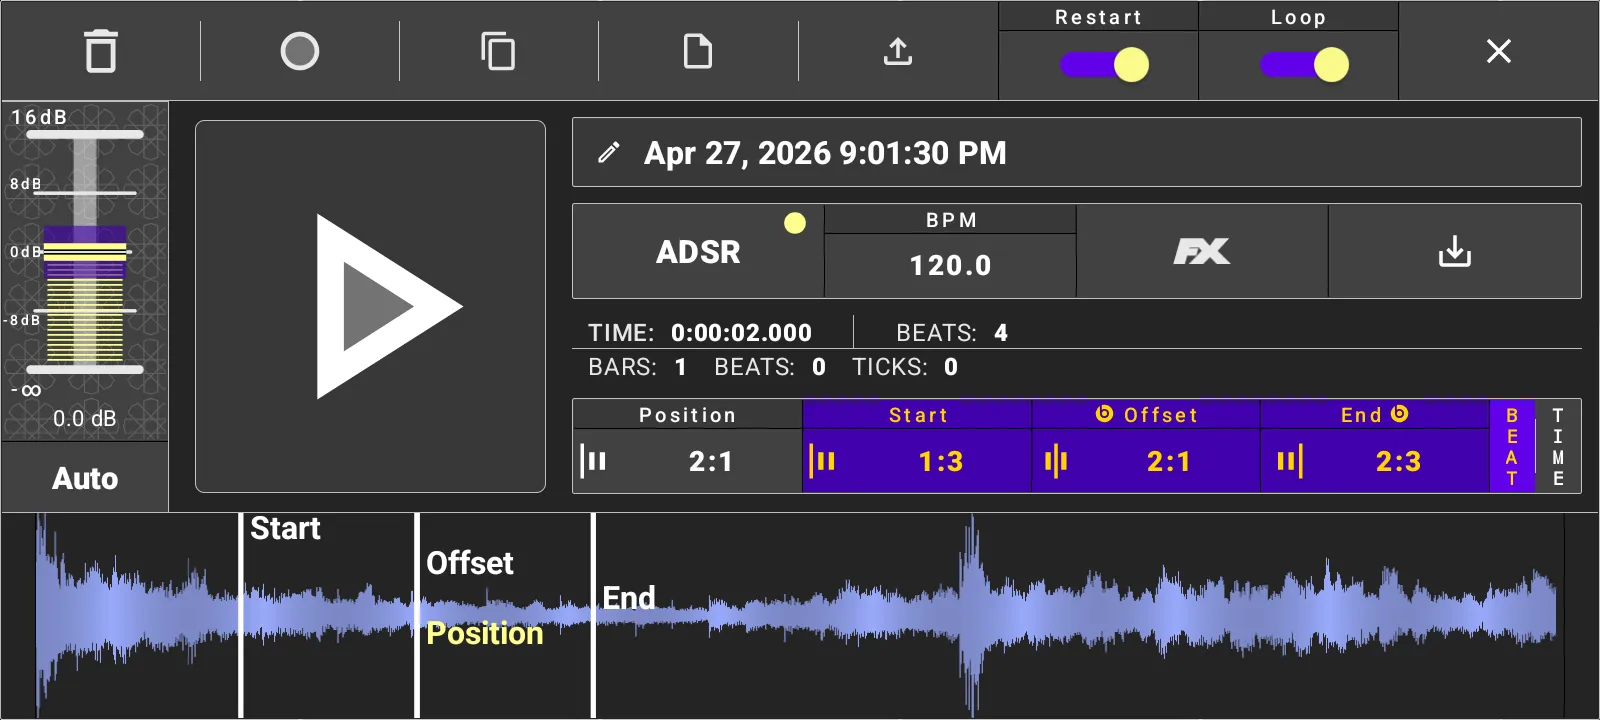Start recording with the circle icon
1600x720 pixels.
[x=300, y=51]
